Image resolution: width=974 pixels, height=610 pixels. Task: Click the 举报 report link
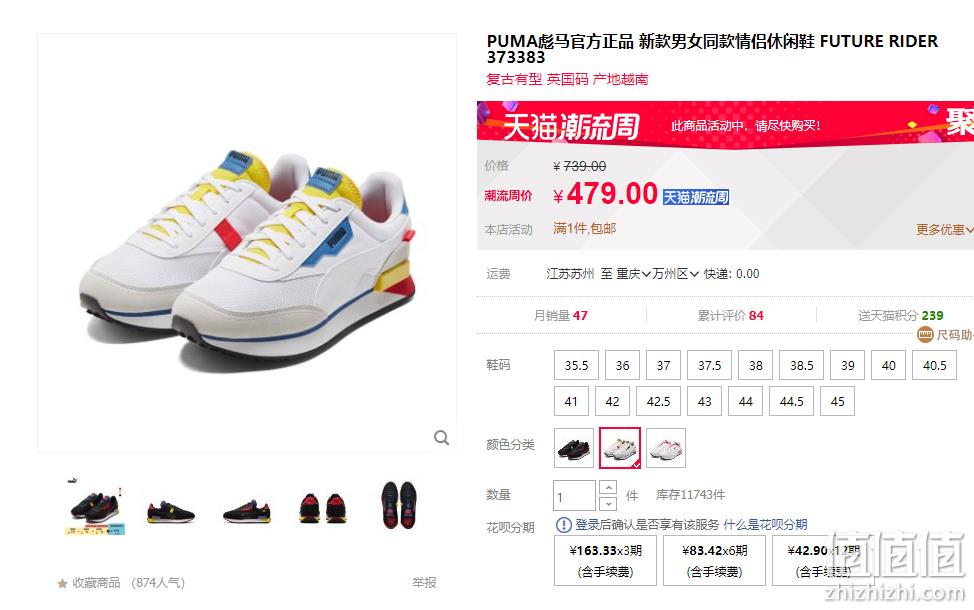point(424,583)
